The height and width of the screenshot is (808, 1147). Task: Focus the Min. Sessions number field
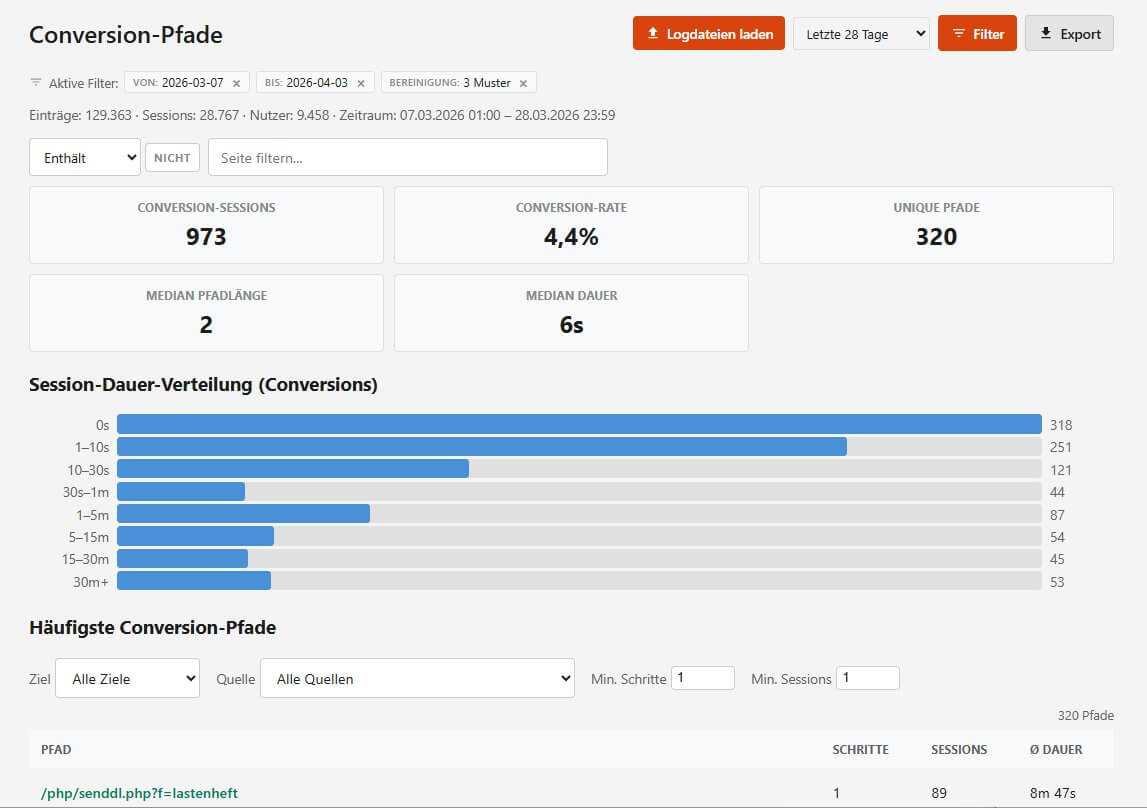click(867, 678)
